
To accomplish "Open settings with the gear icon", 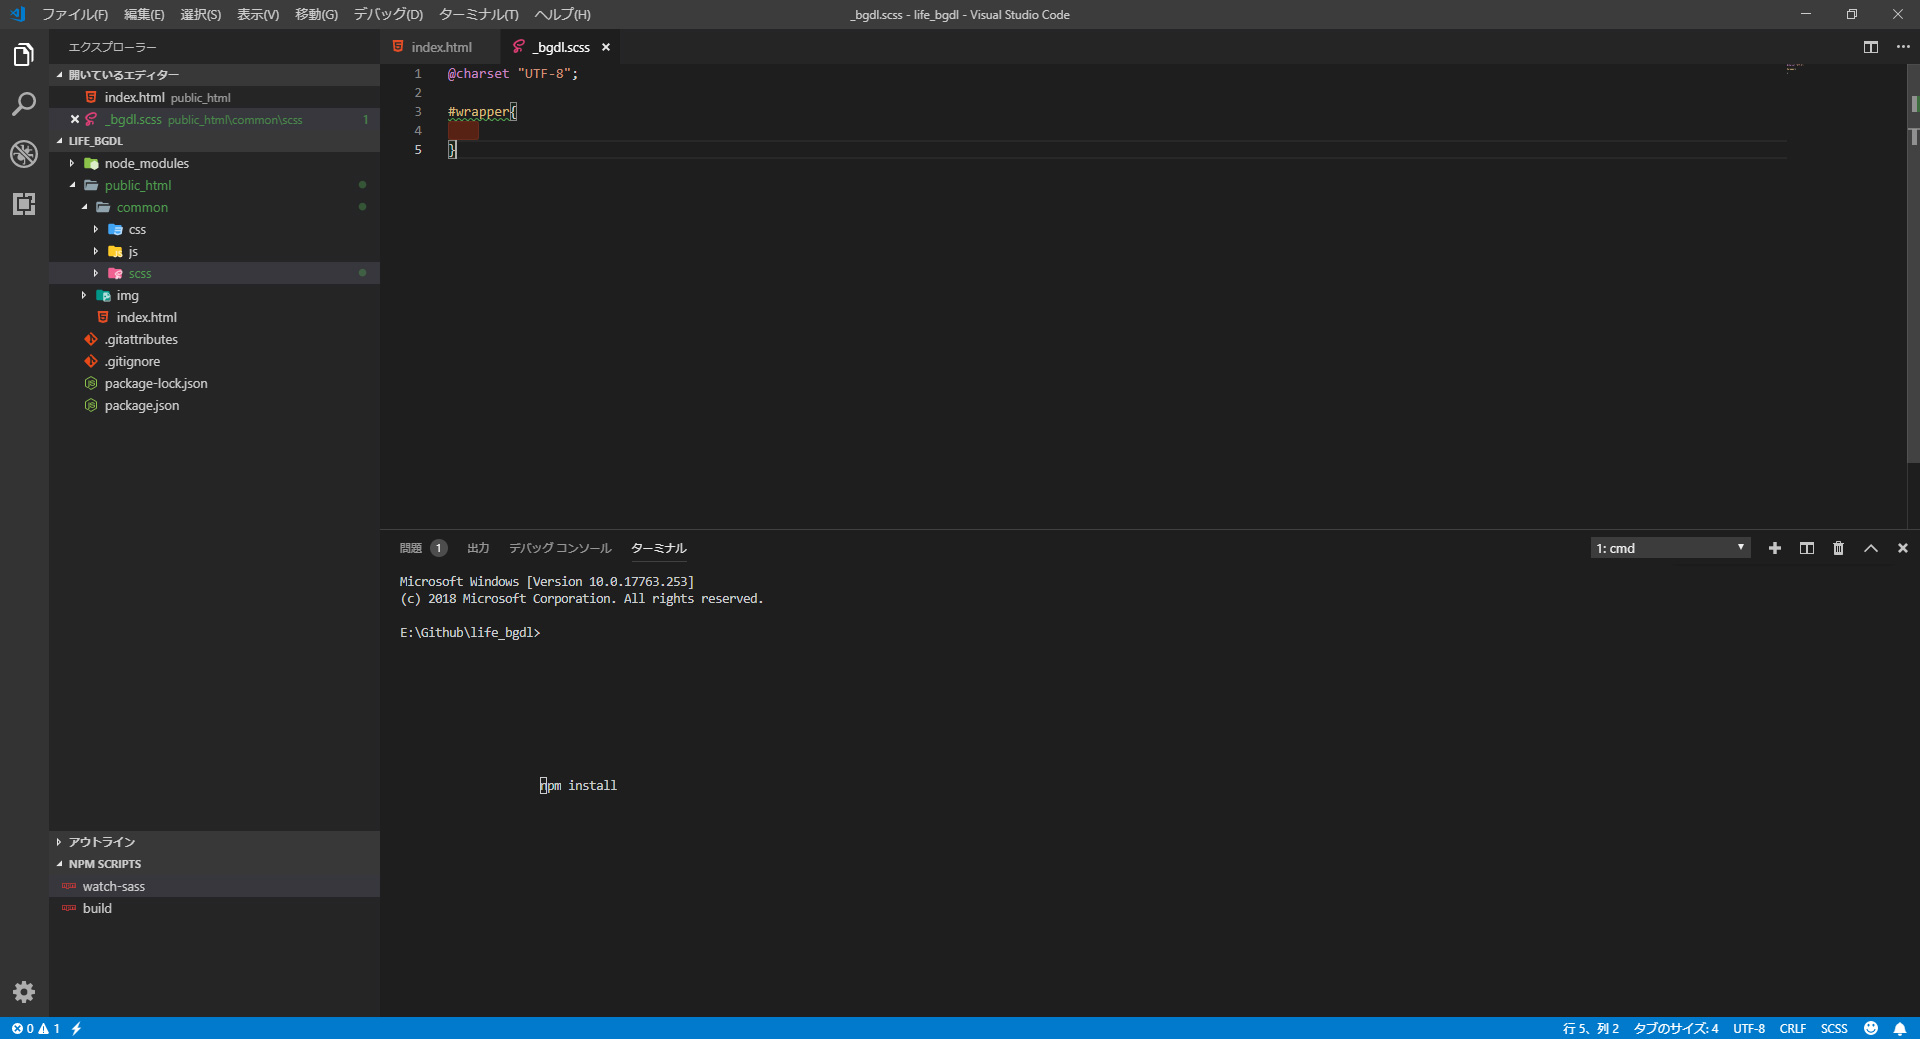I will 24,992.
